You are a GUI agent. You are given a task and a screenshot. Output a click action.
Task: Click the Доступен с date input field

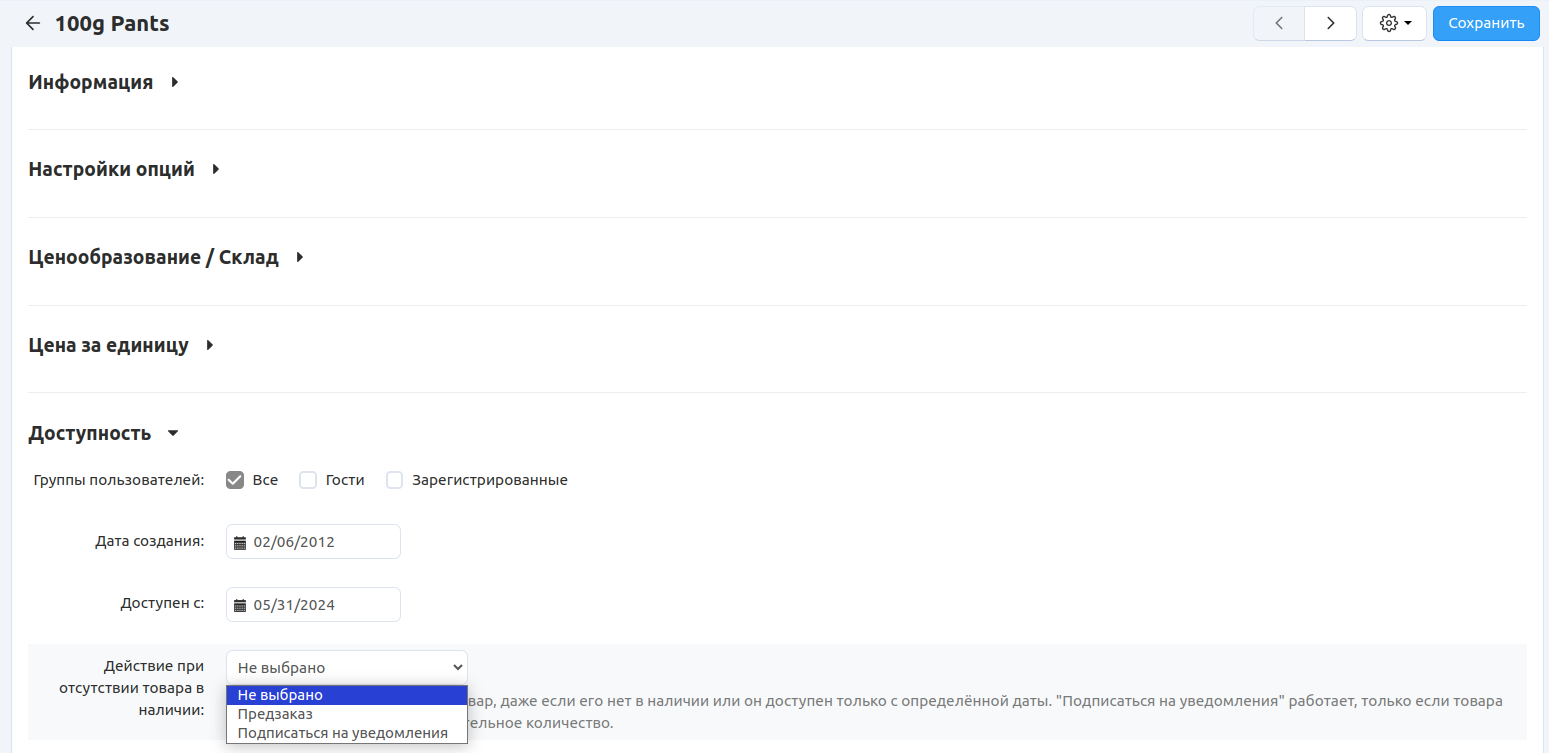(x=322, y=606)
